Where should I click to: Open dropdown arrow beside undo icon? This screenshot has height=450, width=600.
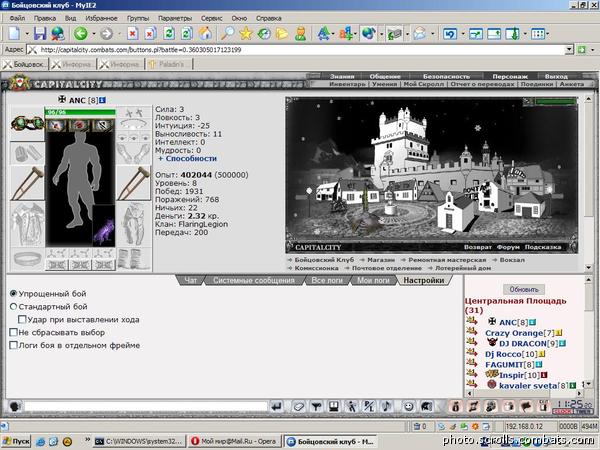tap(463, 34)
